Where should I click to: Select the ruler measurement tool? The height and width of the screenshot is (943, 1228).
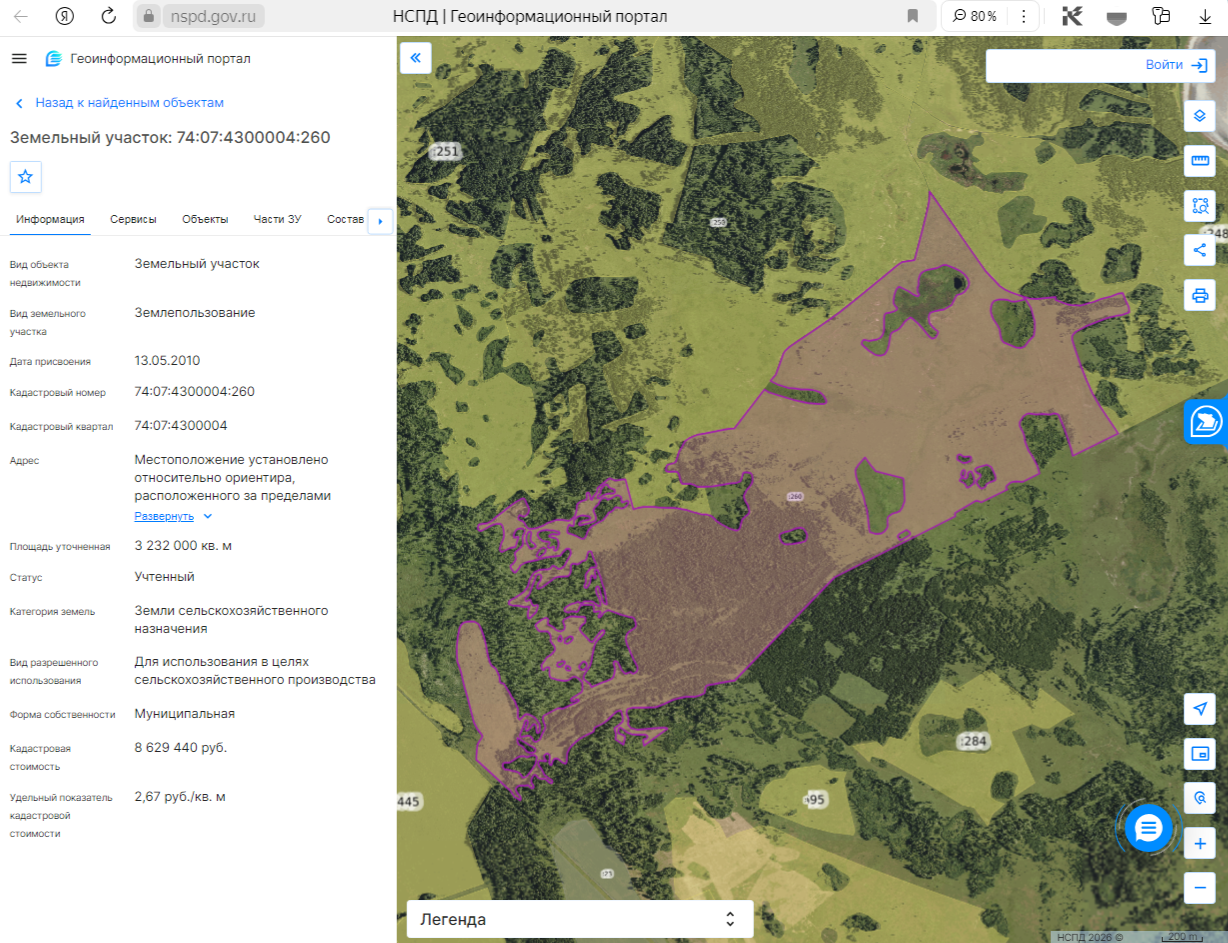pyautogui.click(x=1200, y=161)
